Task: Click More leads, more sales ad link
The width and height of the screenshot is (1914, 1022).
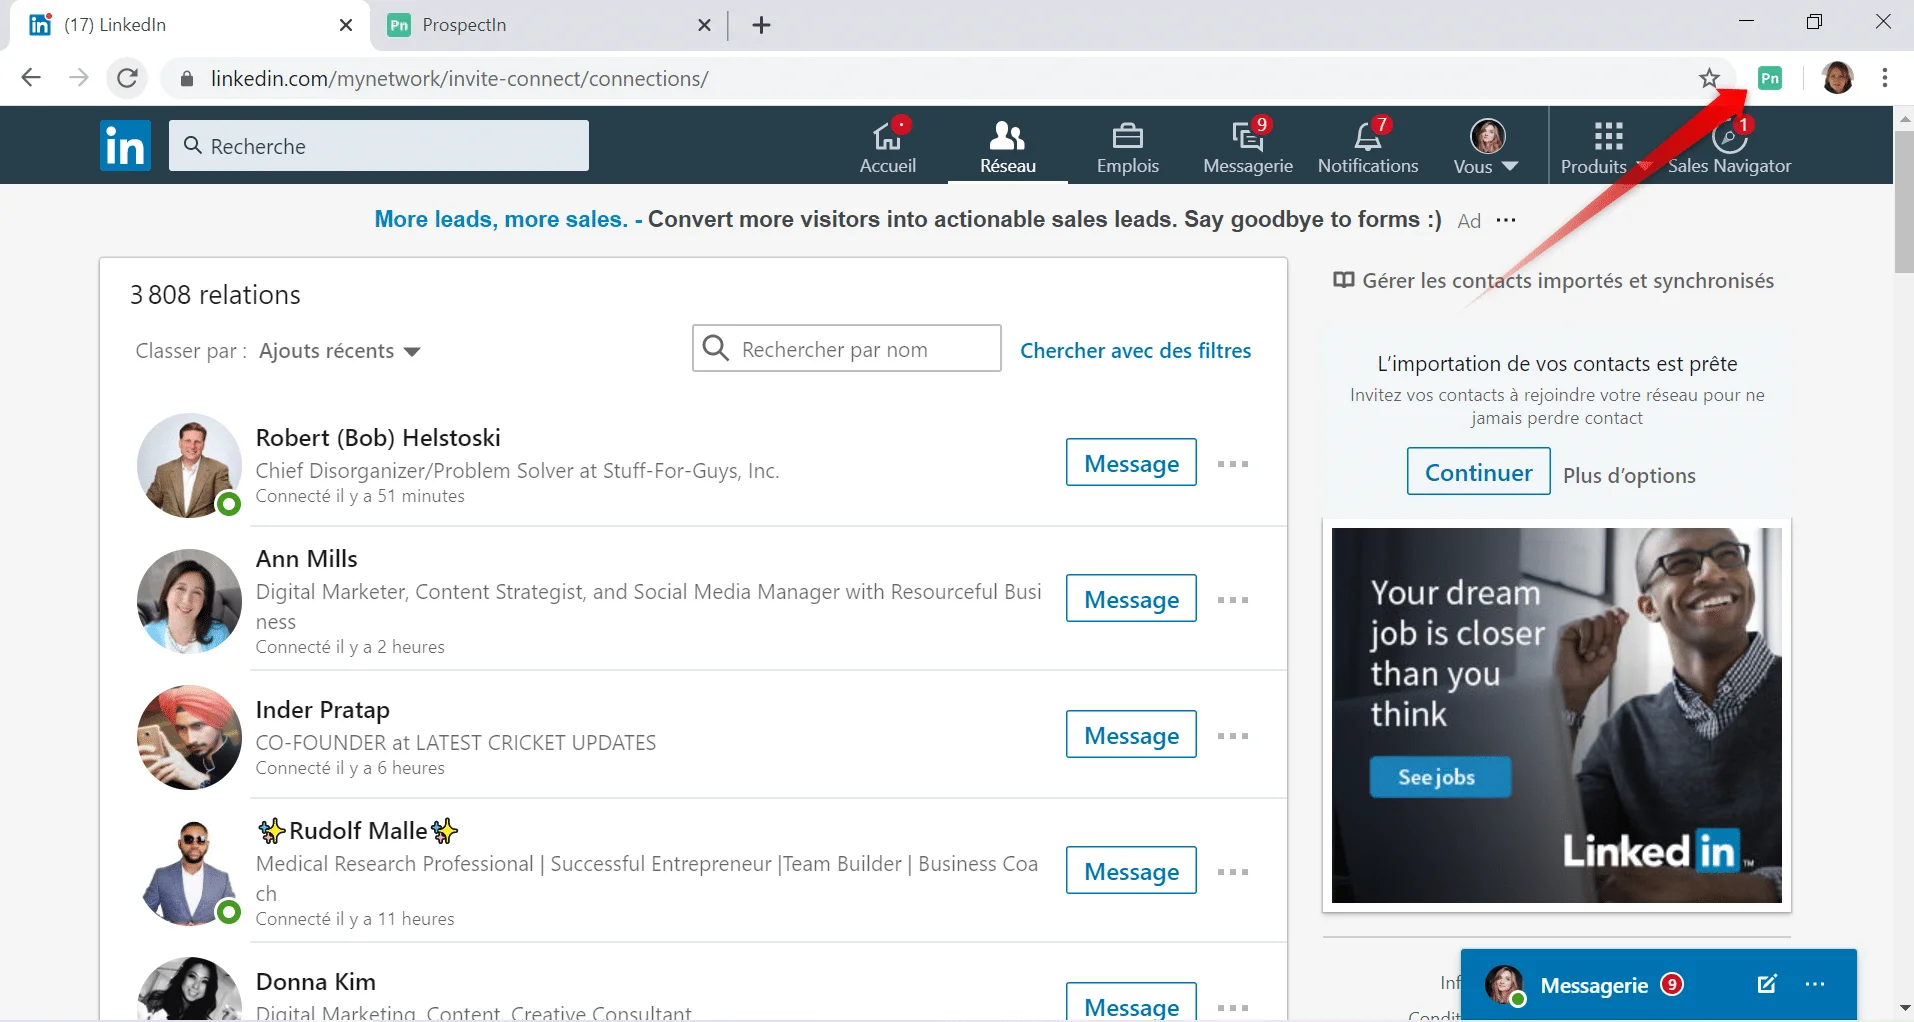Action: click(500, 220)
